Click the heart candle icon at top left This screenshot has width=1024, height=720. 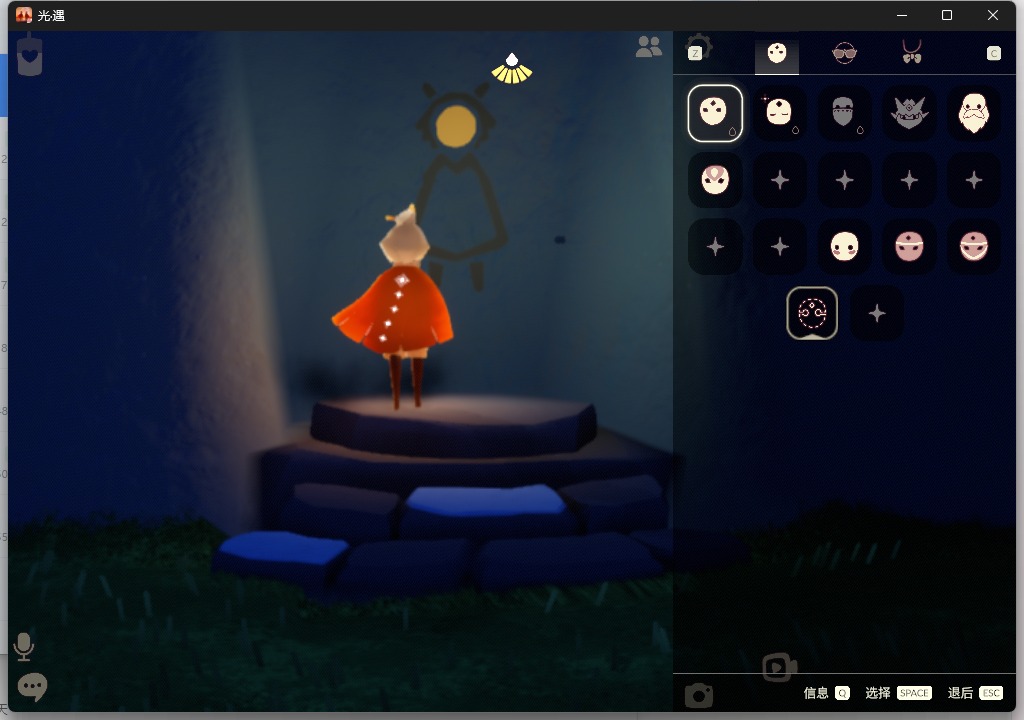click(29, 56)
